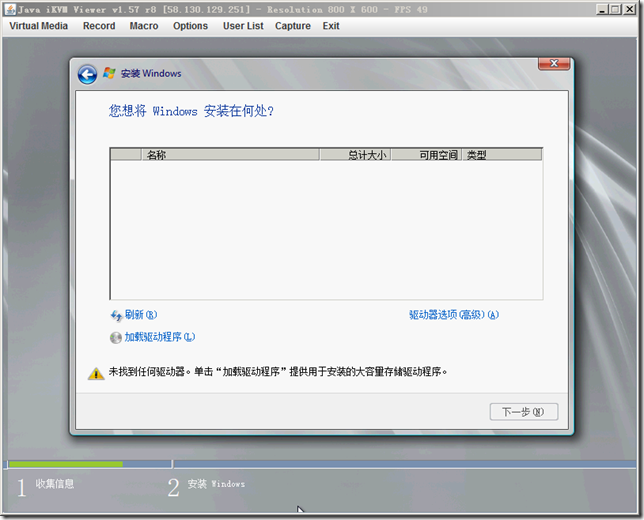
Task: Click the refresh arrows icon
Action: 116,315
